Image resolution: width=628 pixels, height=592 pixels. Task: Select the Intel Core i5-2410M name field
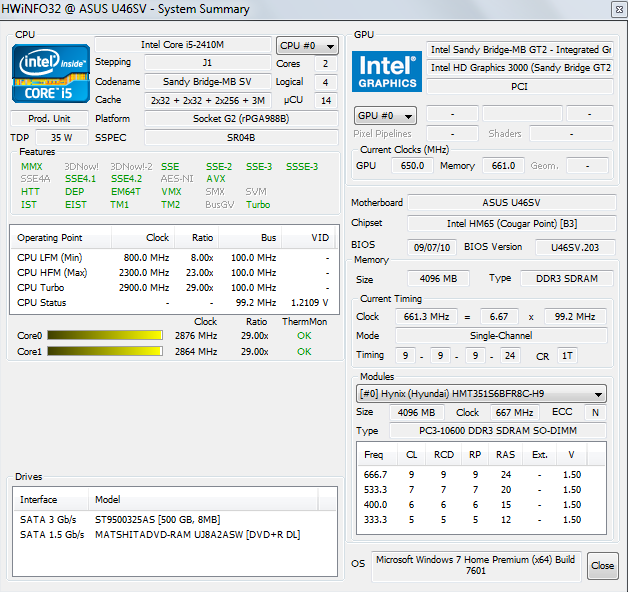(x=183, y=44)
